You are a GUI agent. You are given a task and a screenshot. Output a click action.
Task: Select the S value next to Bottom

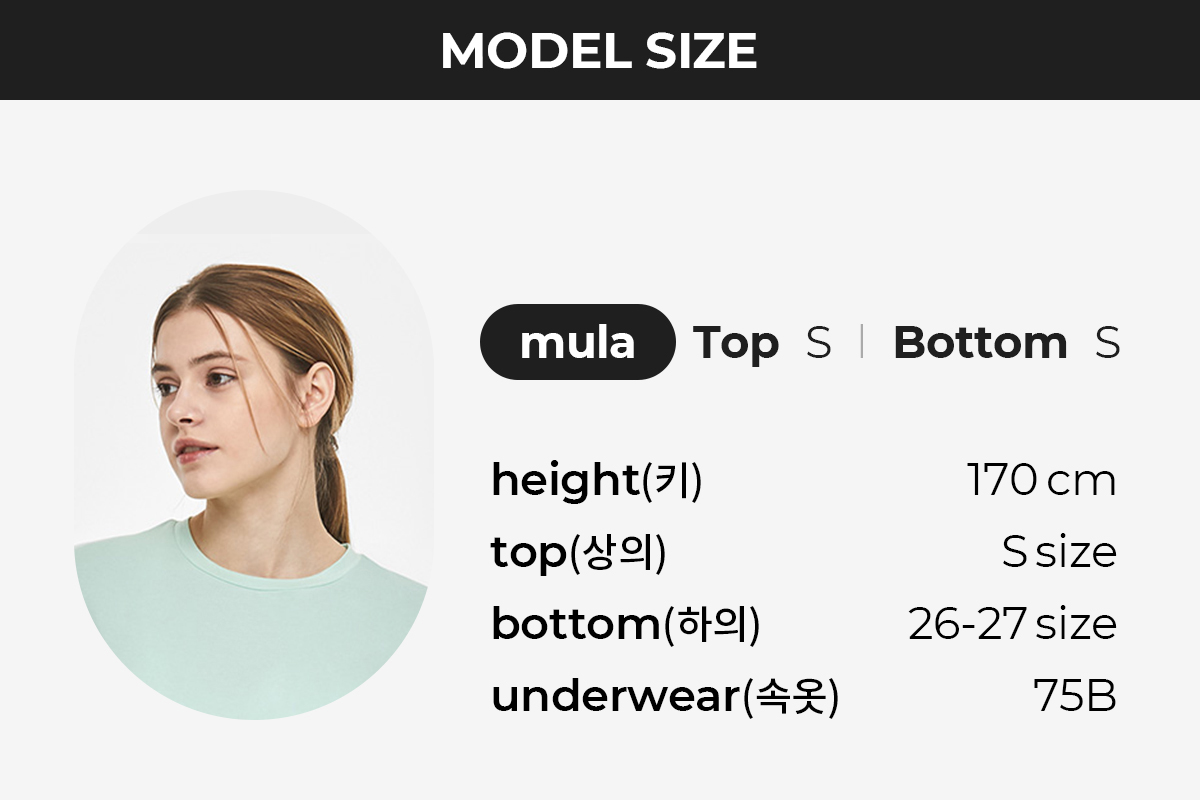1107,343
